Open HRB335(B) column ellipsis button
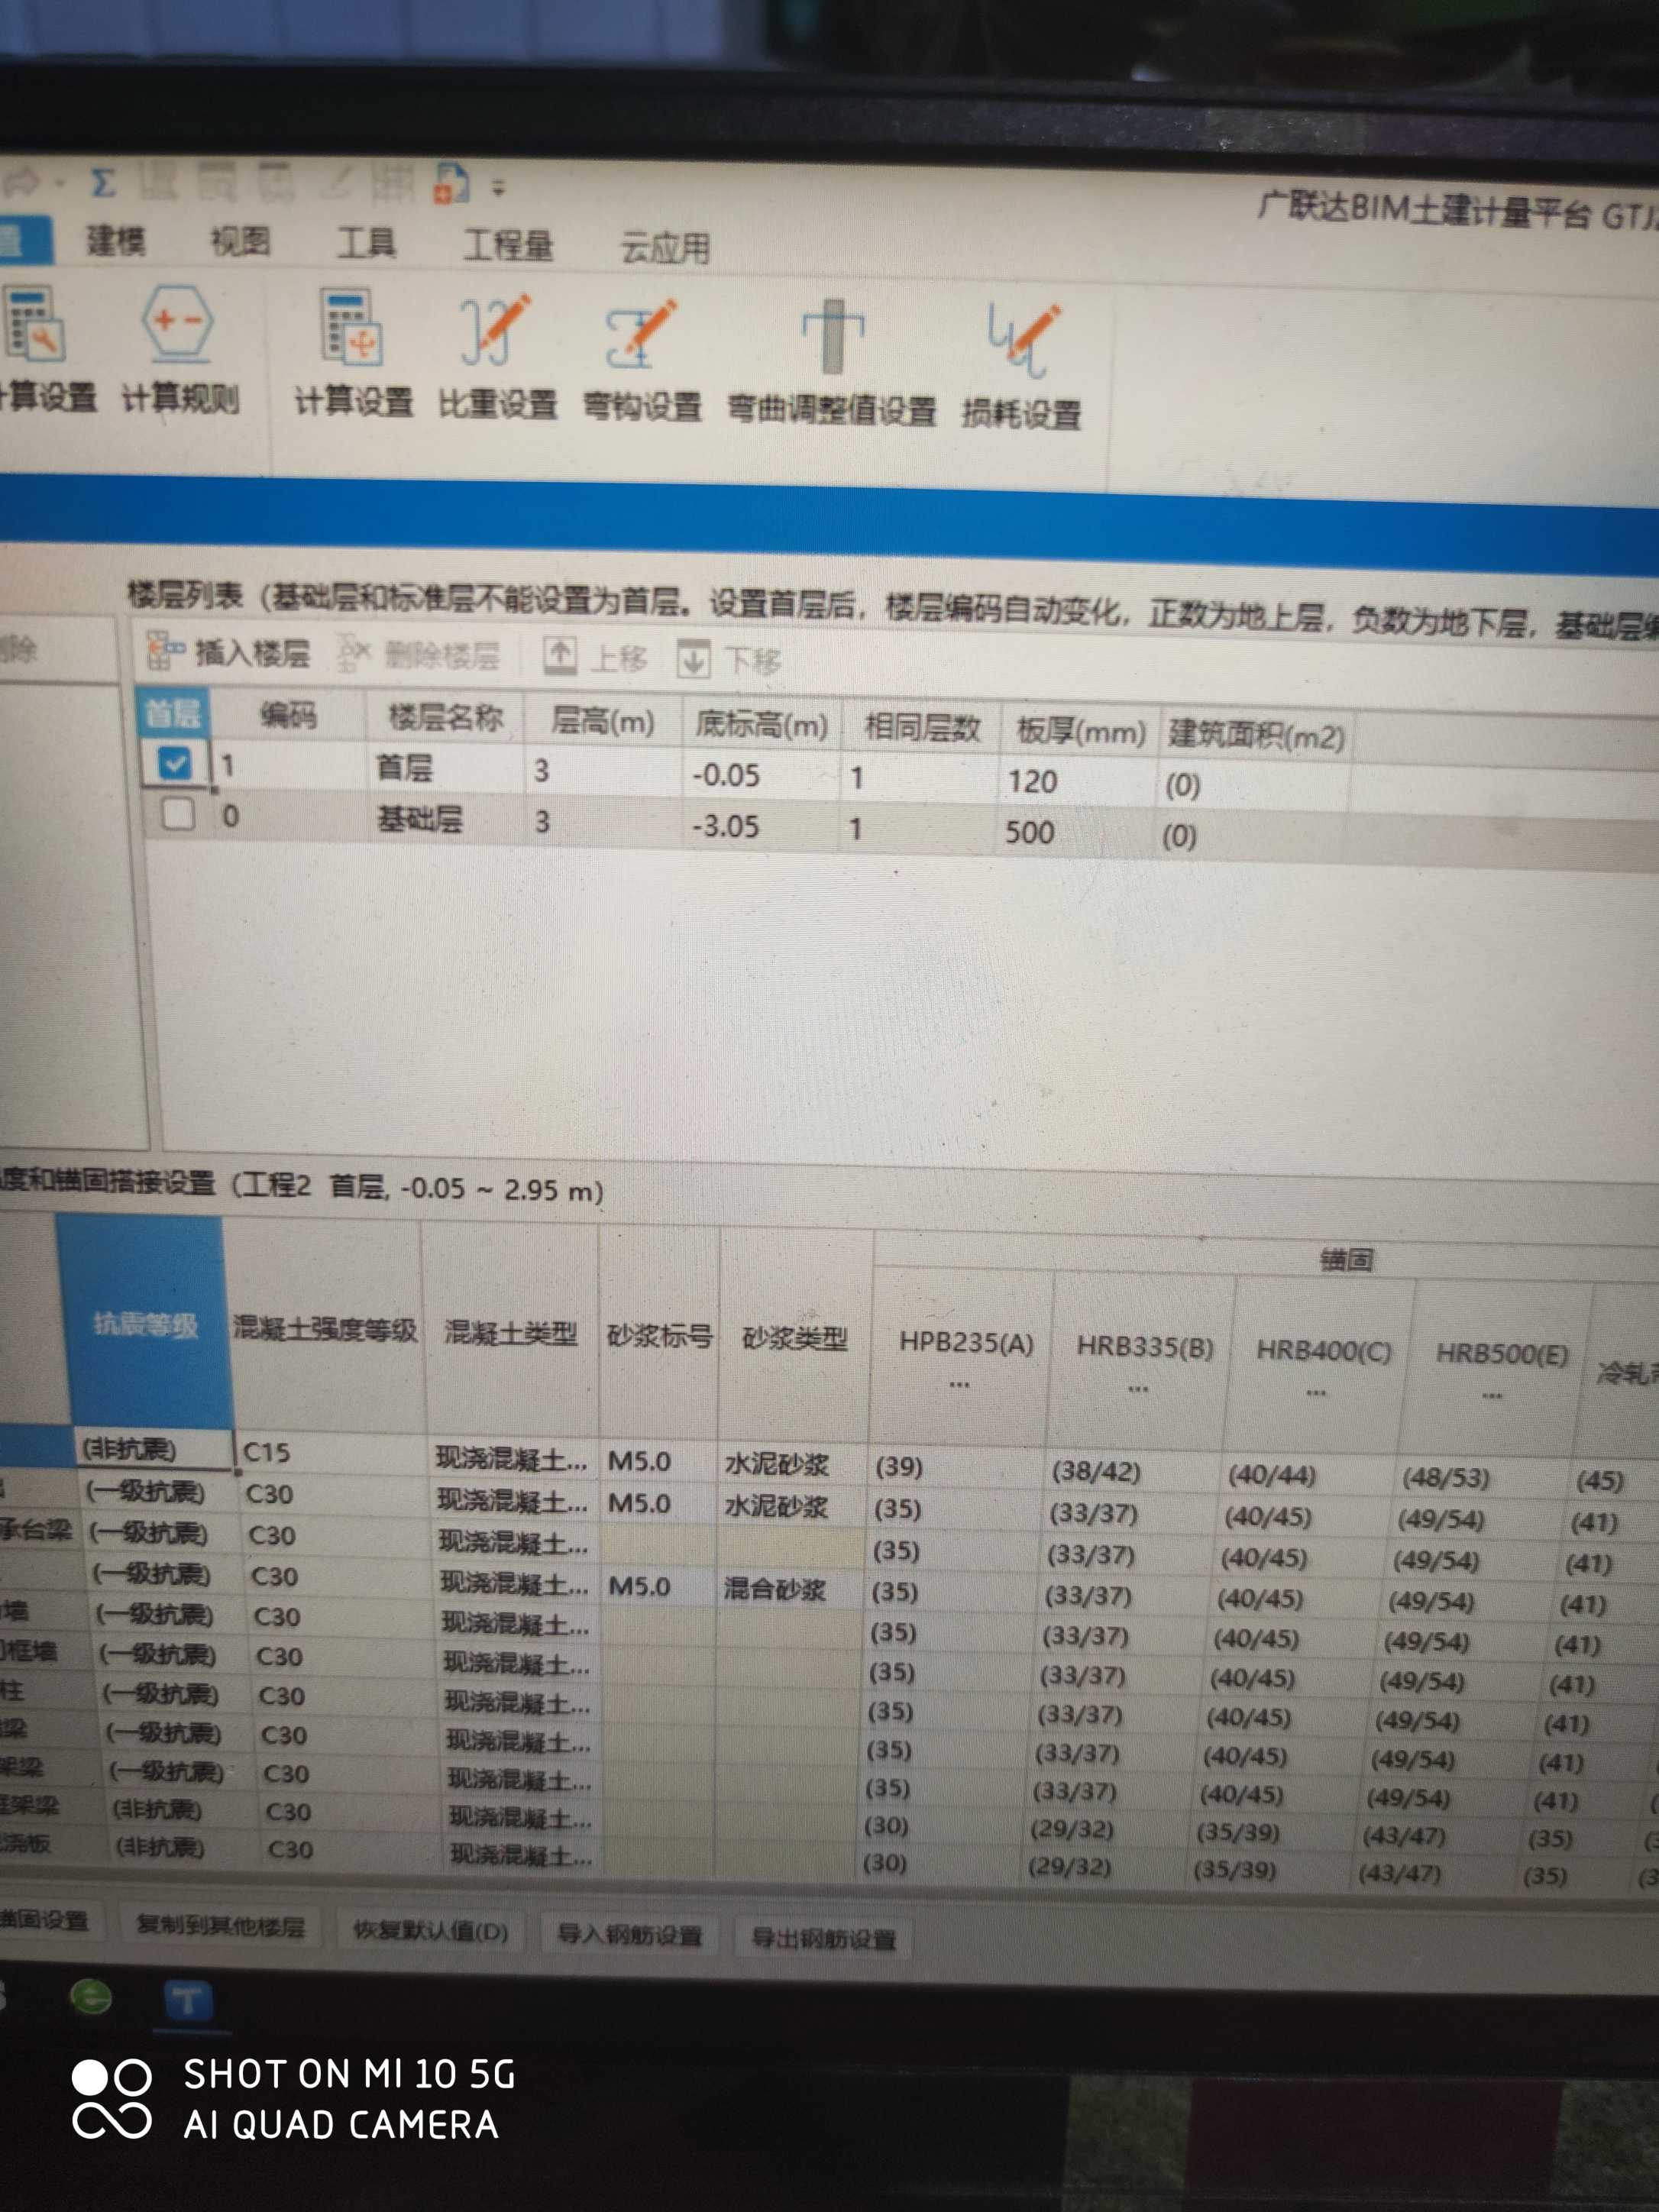Viewport: 1659px width, 2212px height. pos(1138,1389)
